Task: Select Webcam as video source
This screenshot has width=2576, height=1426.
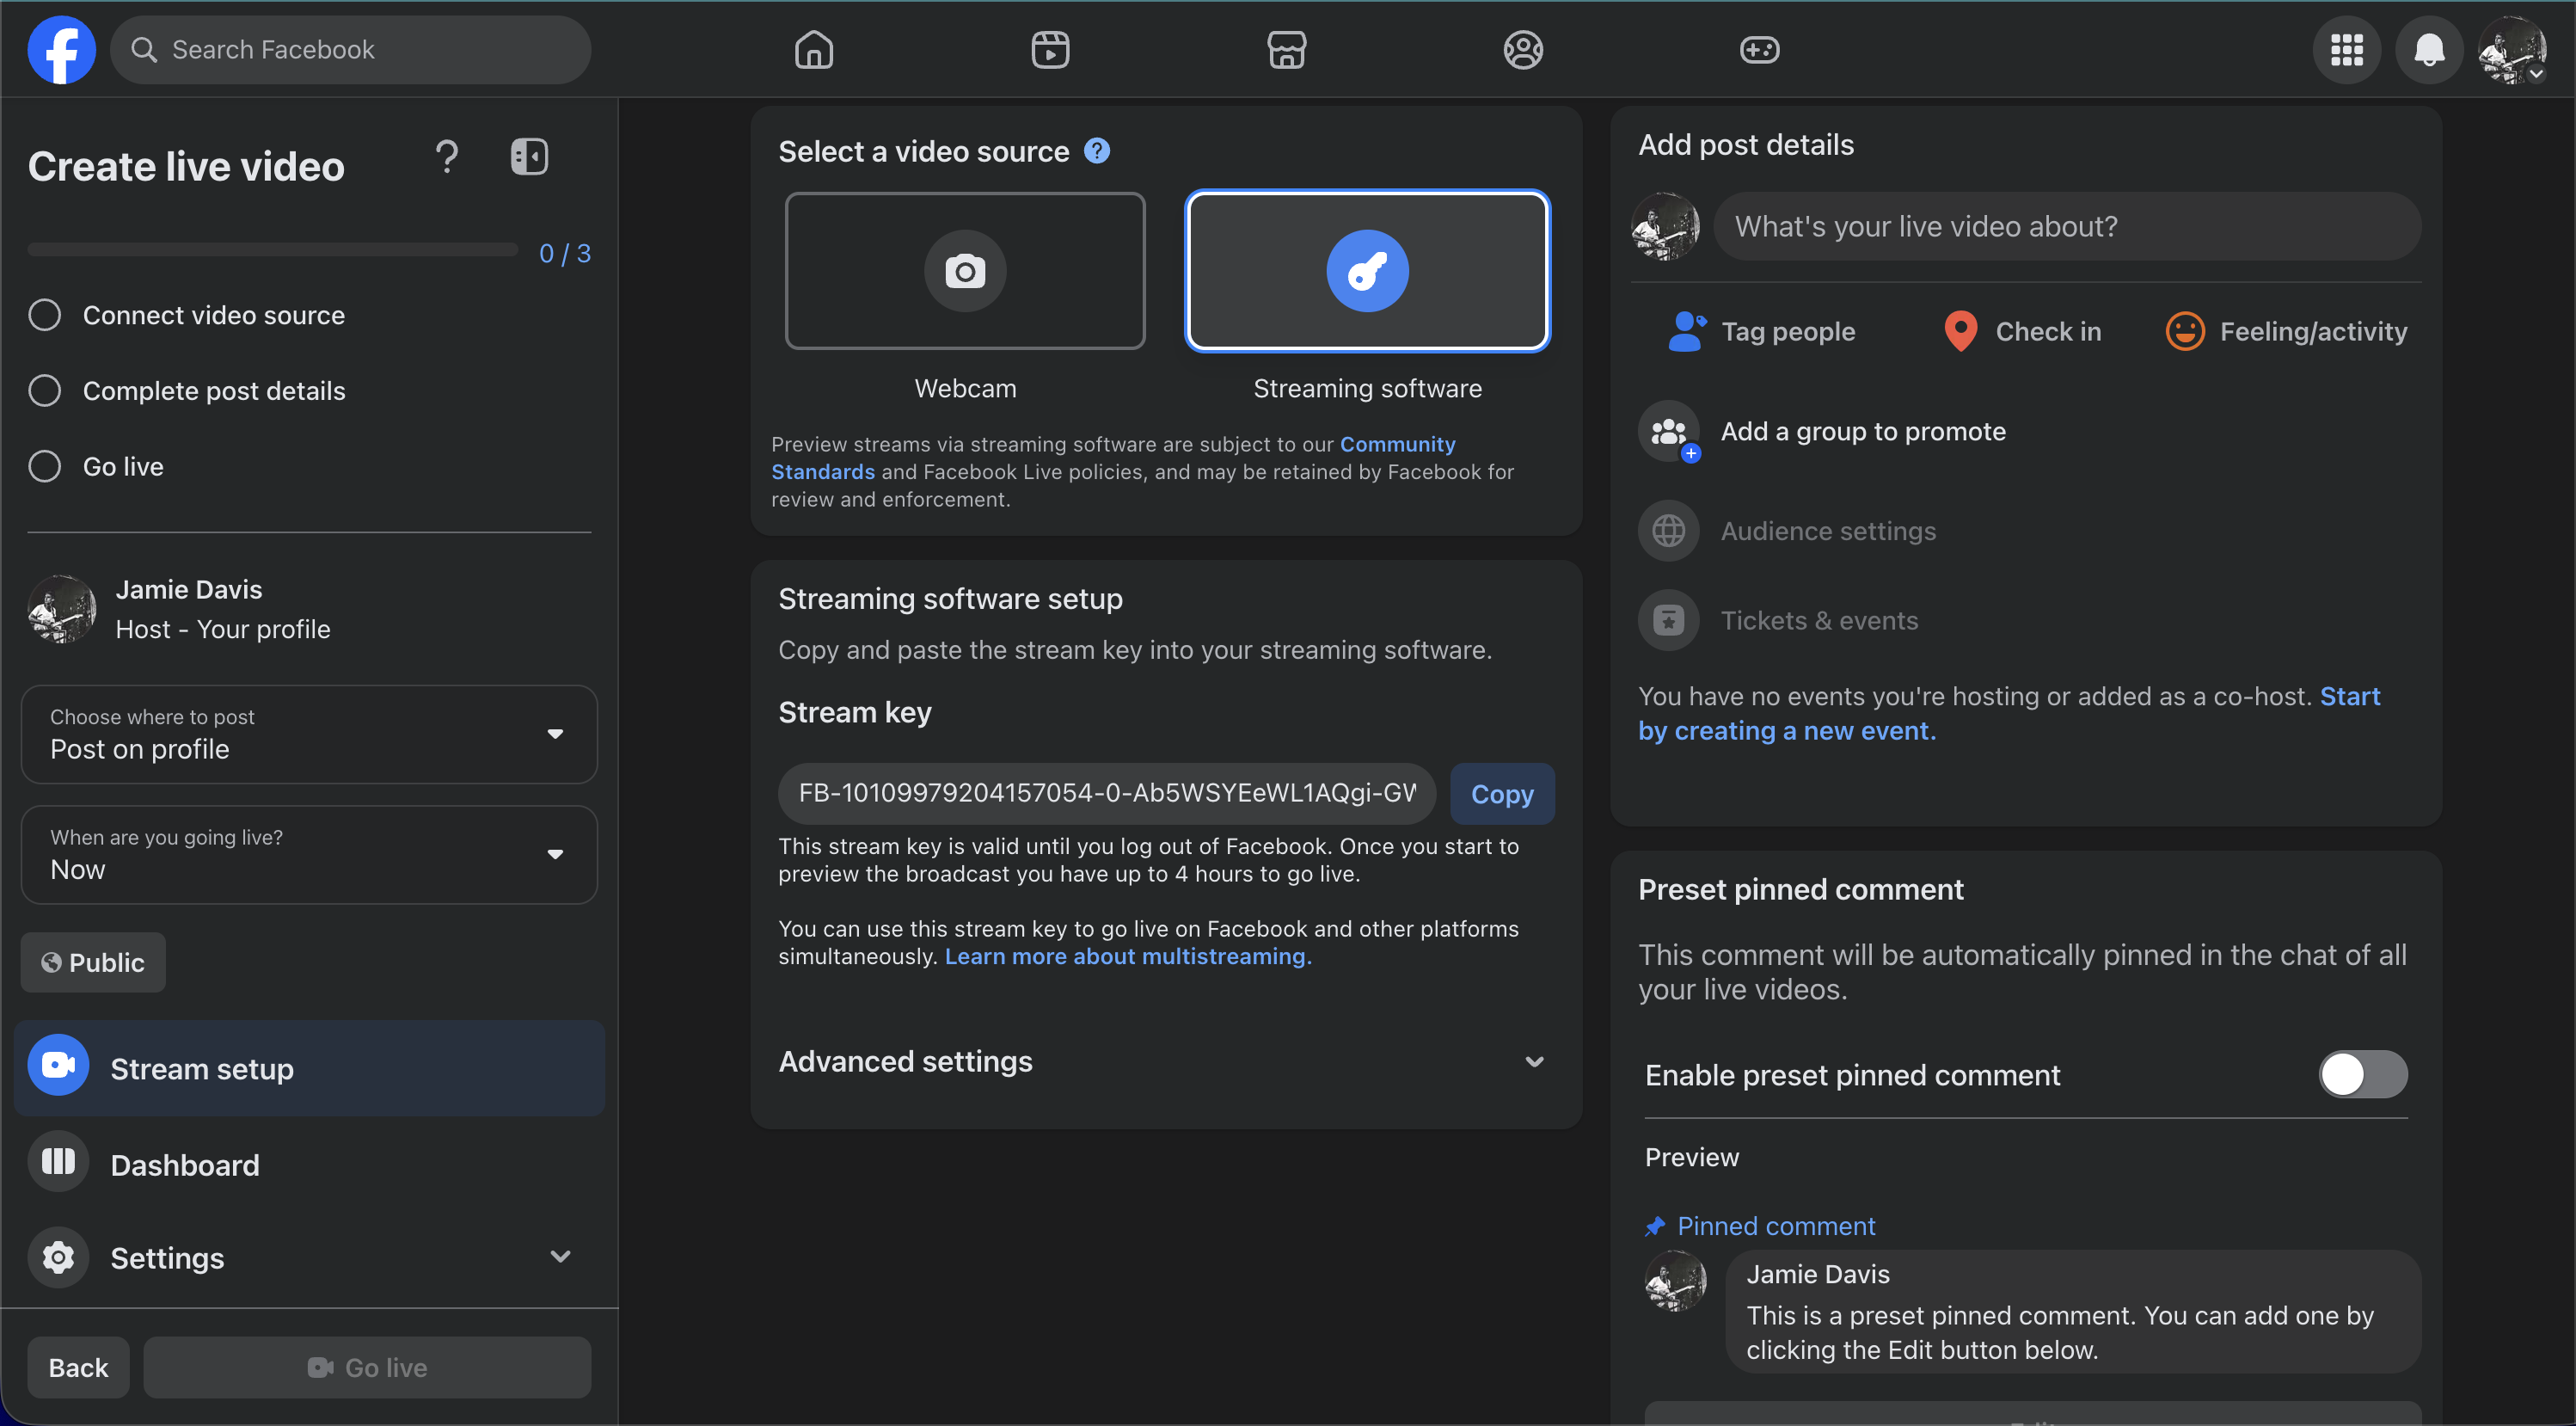Action: click(965, 270)
